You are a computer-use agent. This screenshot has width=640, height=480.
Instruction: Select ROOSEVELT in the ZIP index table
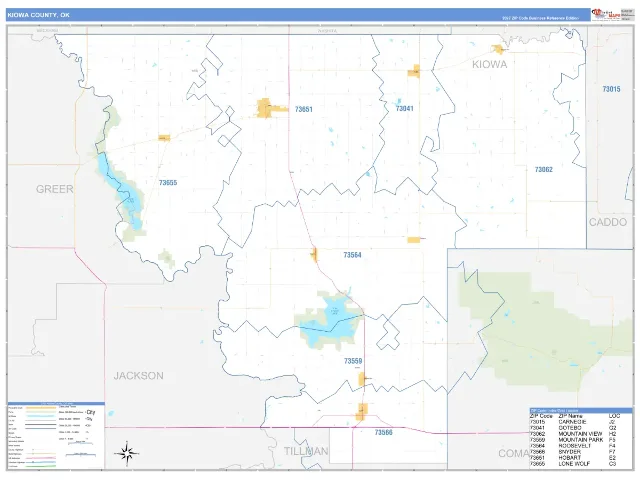(x=574, y=446)
